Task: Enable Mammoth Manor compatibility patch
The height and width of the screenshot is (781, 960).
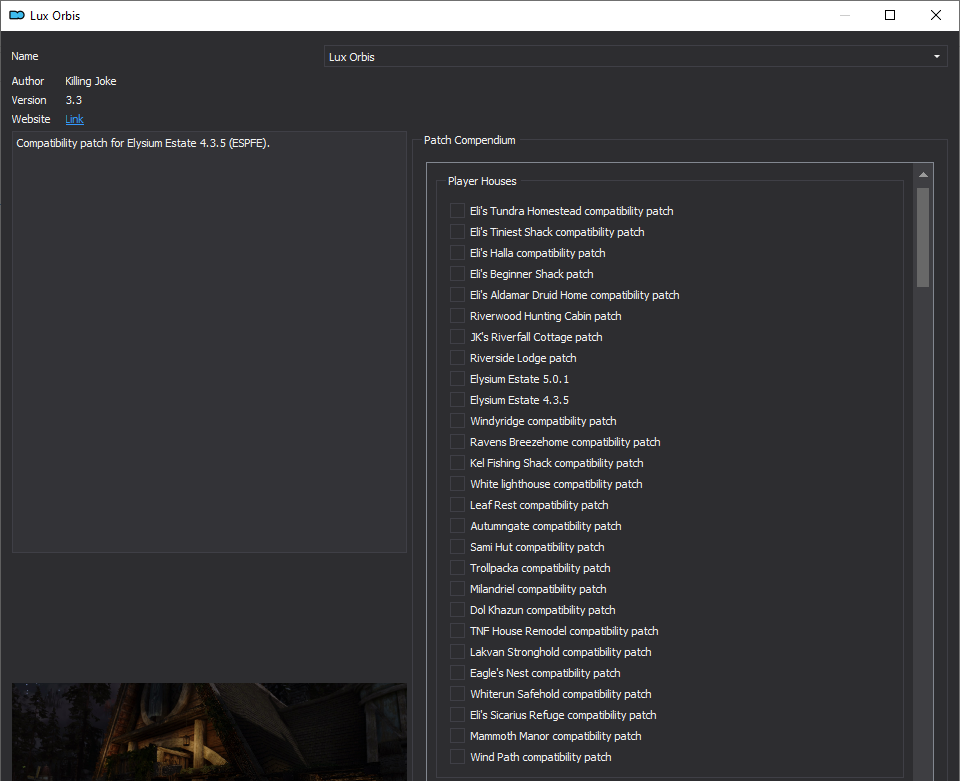Action: 457,736
